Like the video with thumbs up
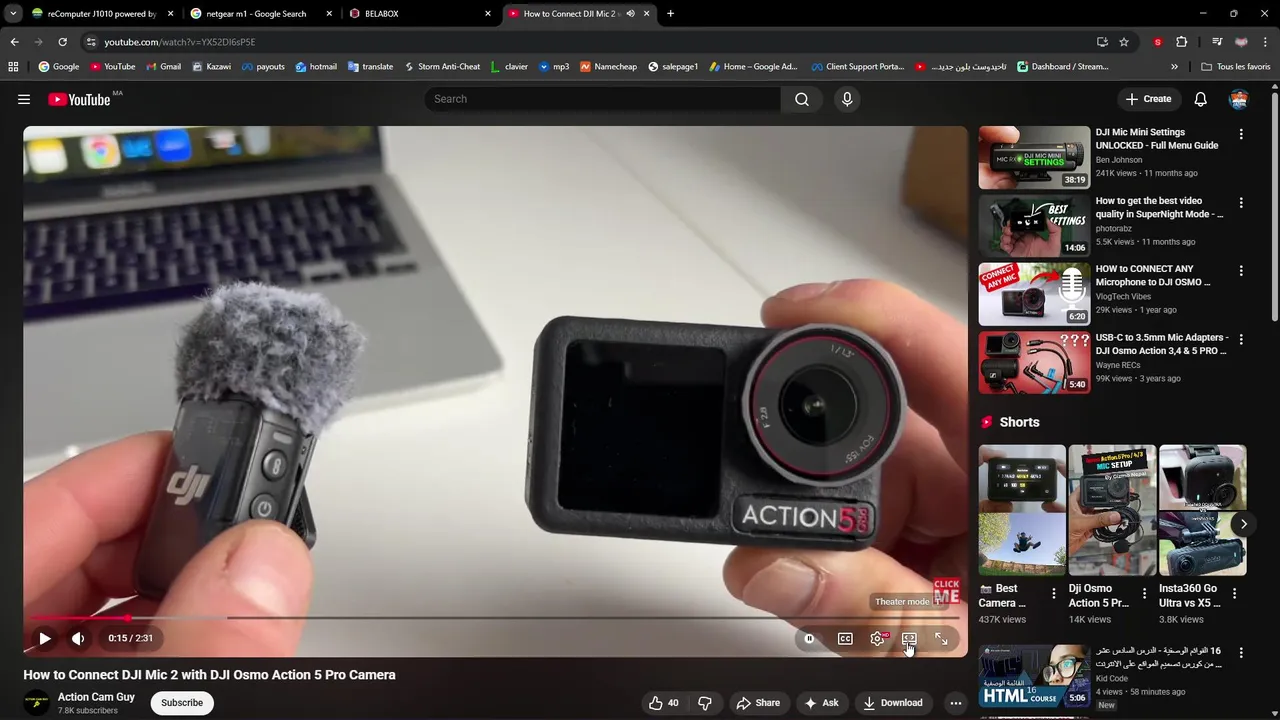Screen dimensions: 1280x720 (663, 703)
